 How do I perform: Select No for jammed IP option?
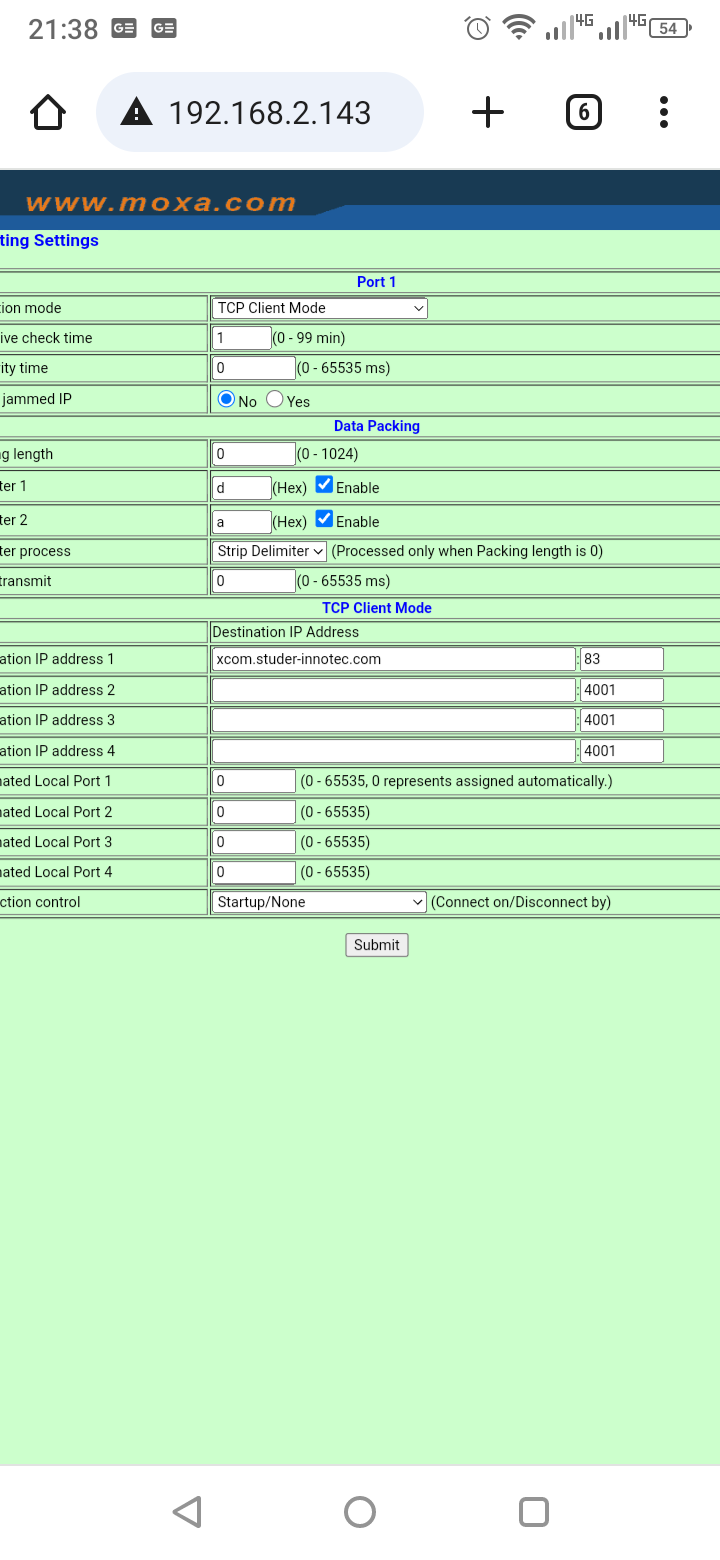click(x=226, y=400)
